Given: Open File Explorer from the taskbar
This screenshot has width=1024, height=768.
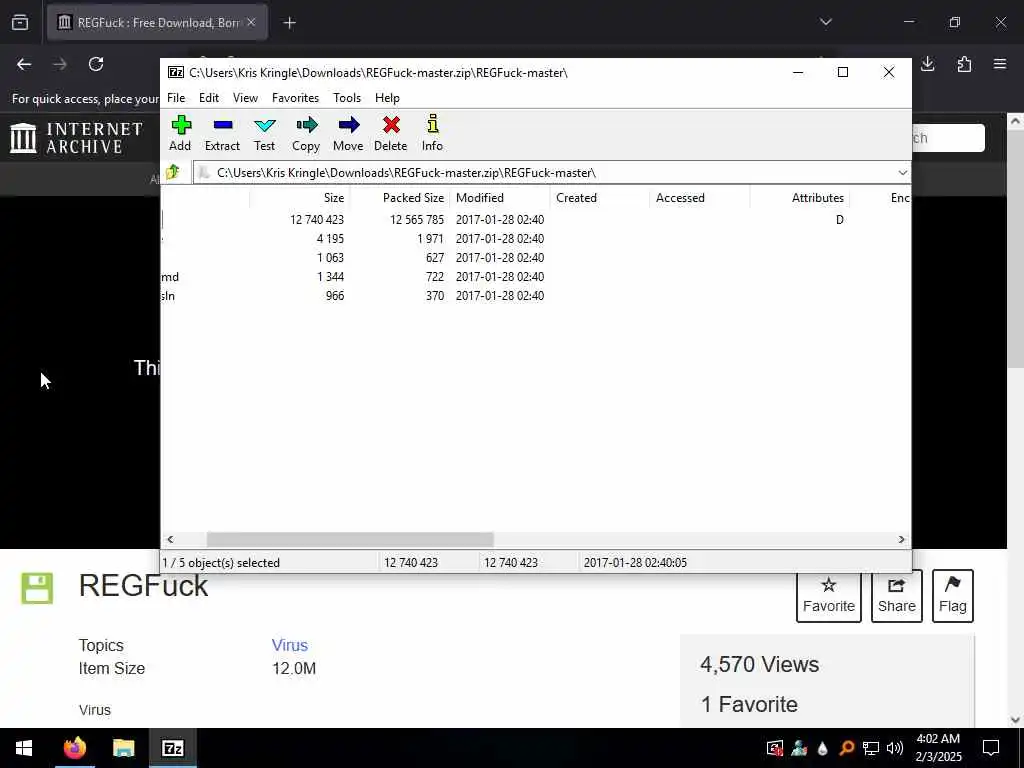Looking at the screenshot, I should 123,748.
